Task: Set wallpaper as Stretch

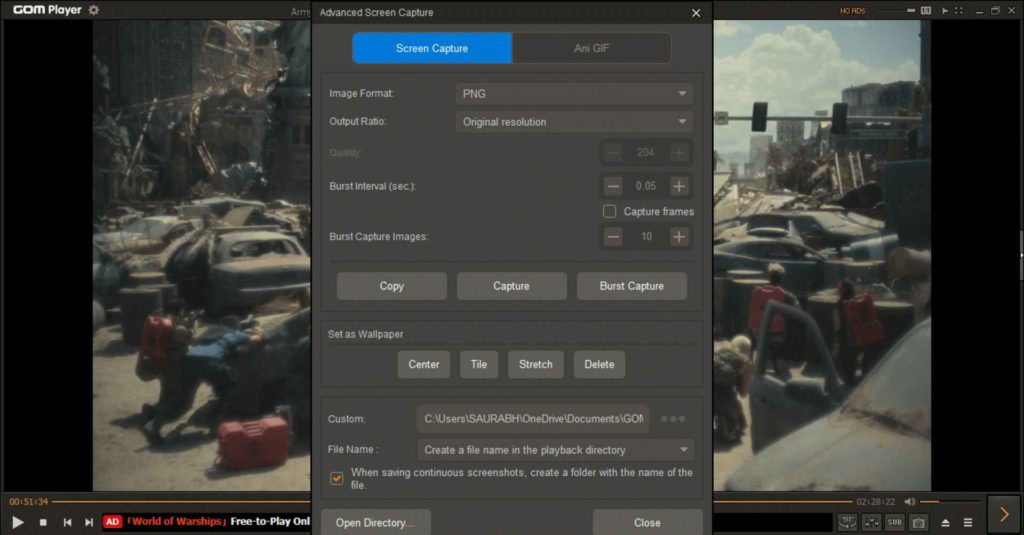Action: [536, 365]
